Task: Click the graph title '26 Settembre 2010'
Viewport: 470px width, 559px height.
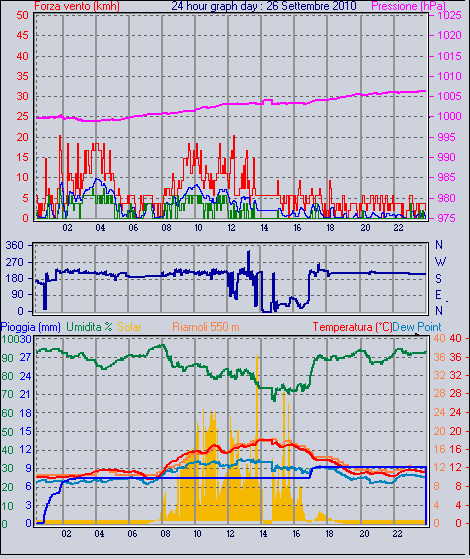Action: (311, 6)
